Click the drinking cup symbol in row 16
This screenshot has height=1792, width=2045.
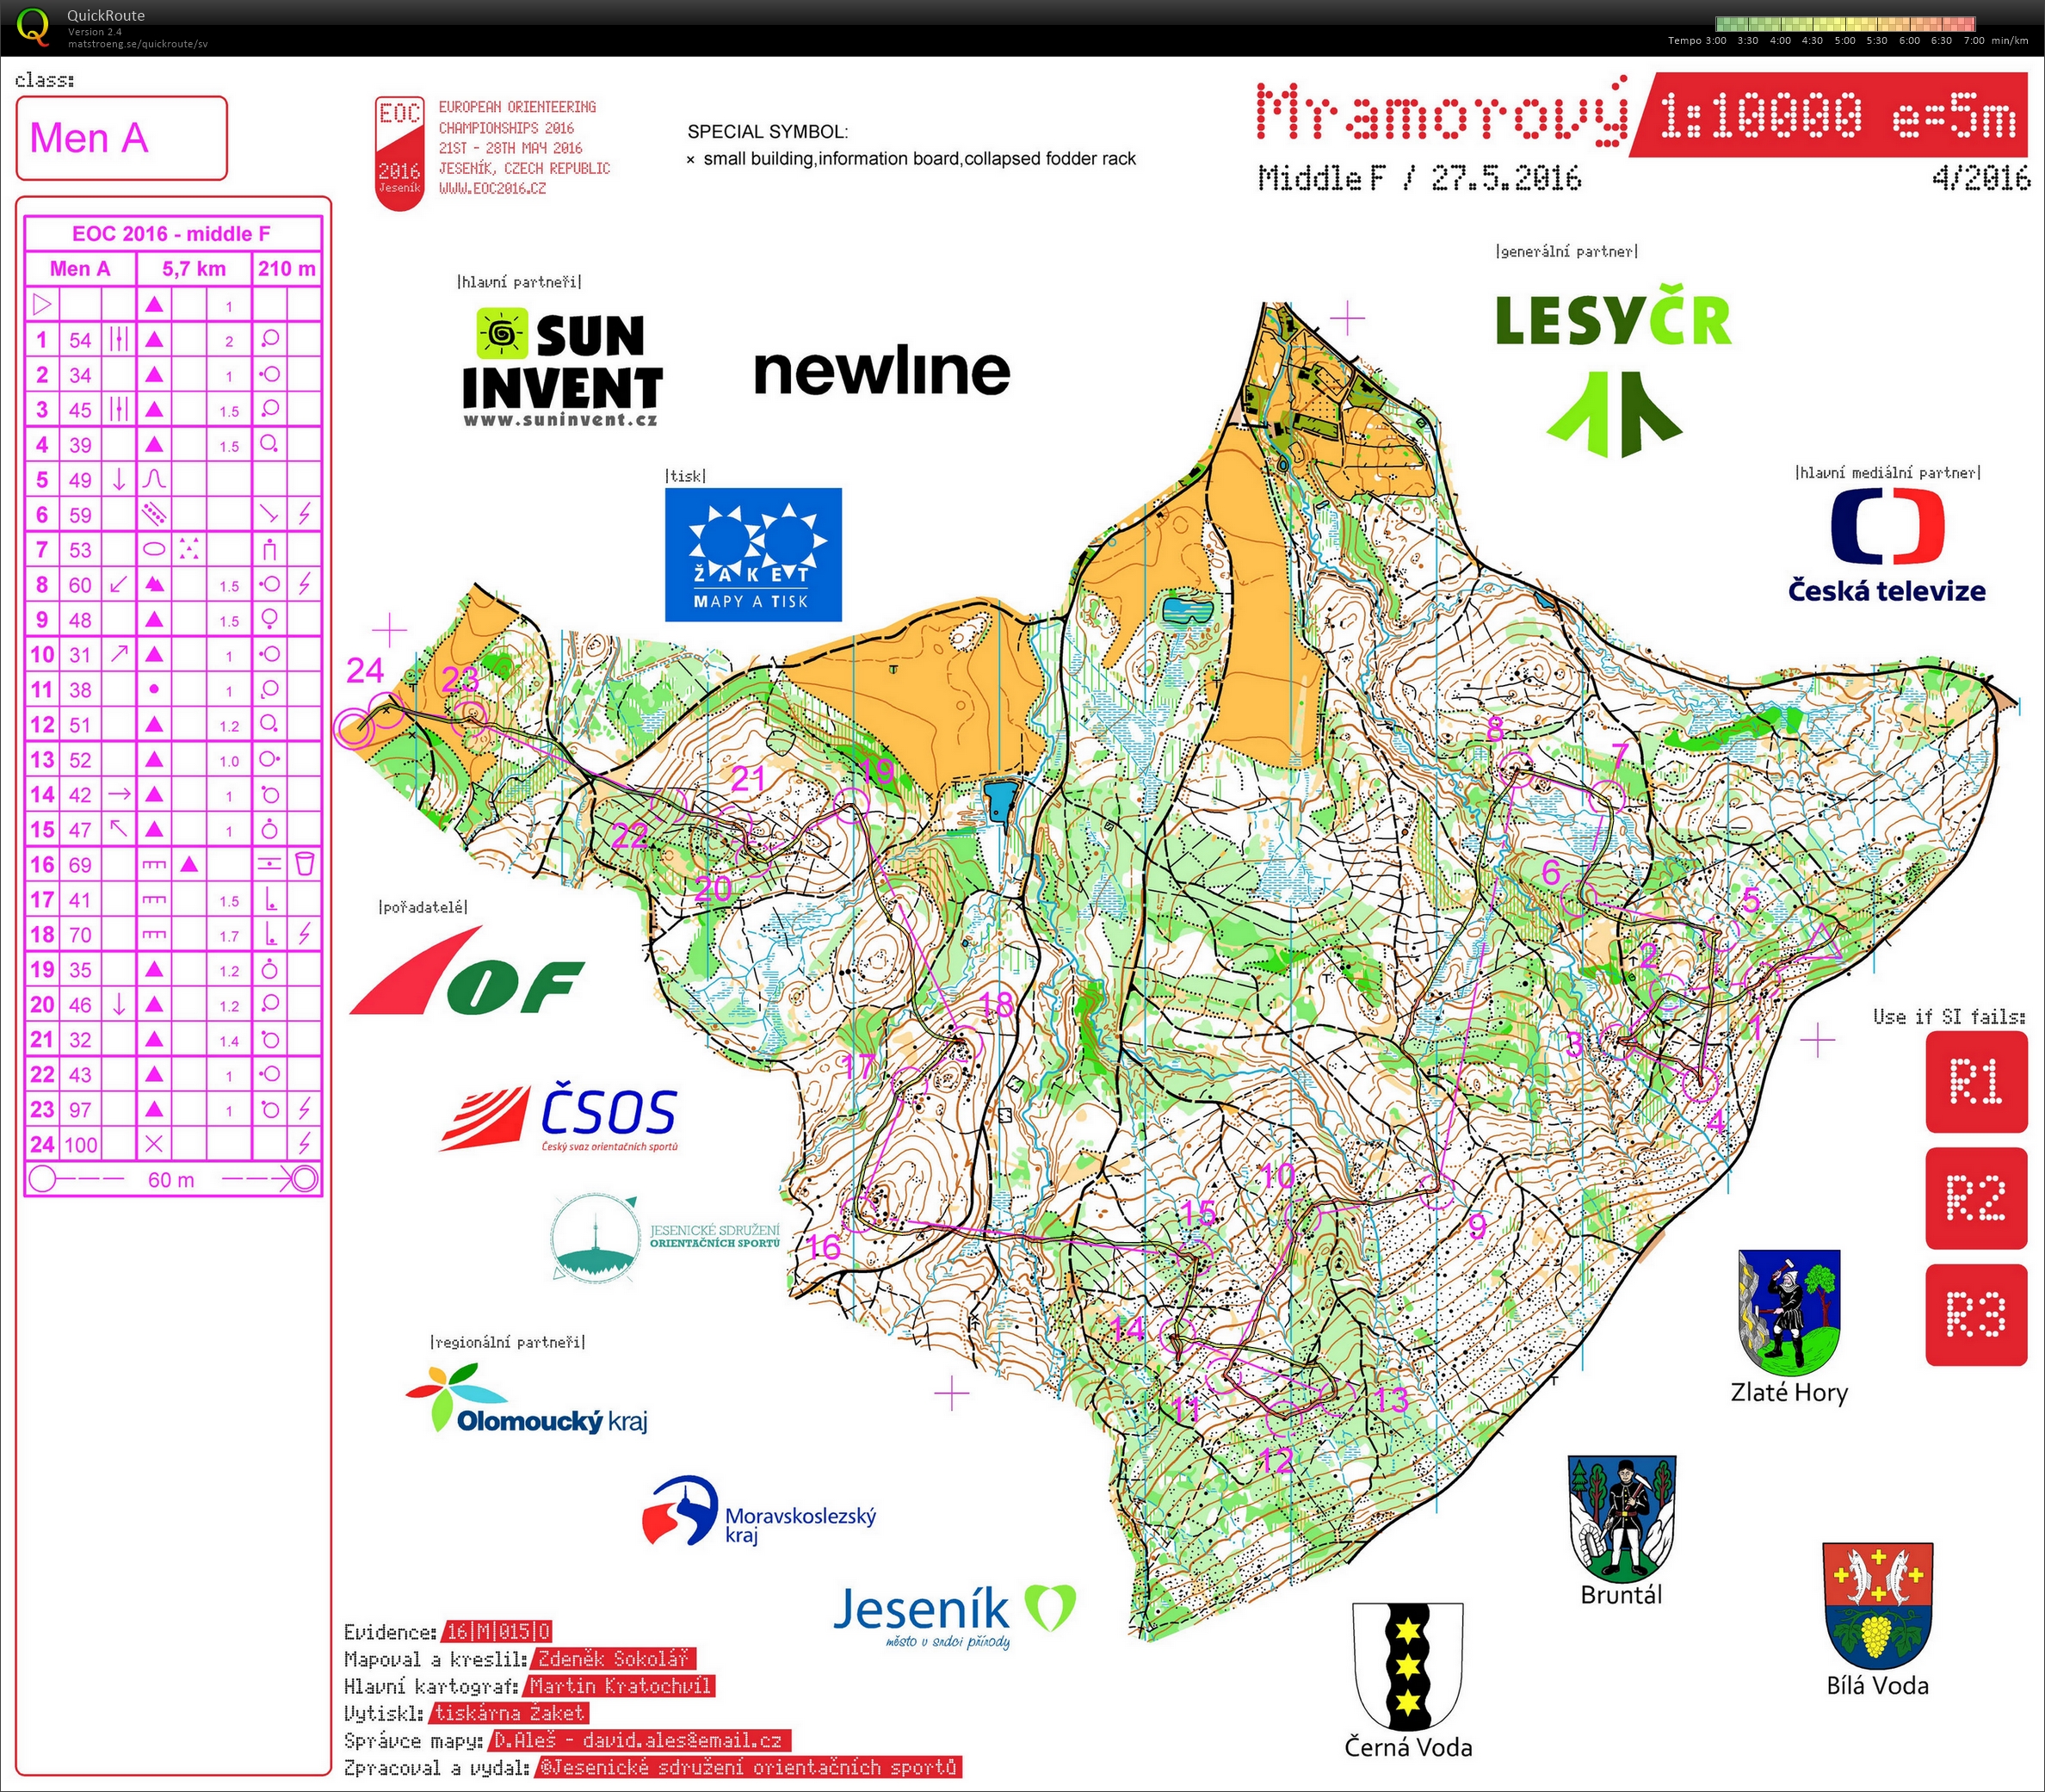click(305, 863)
